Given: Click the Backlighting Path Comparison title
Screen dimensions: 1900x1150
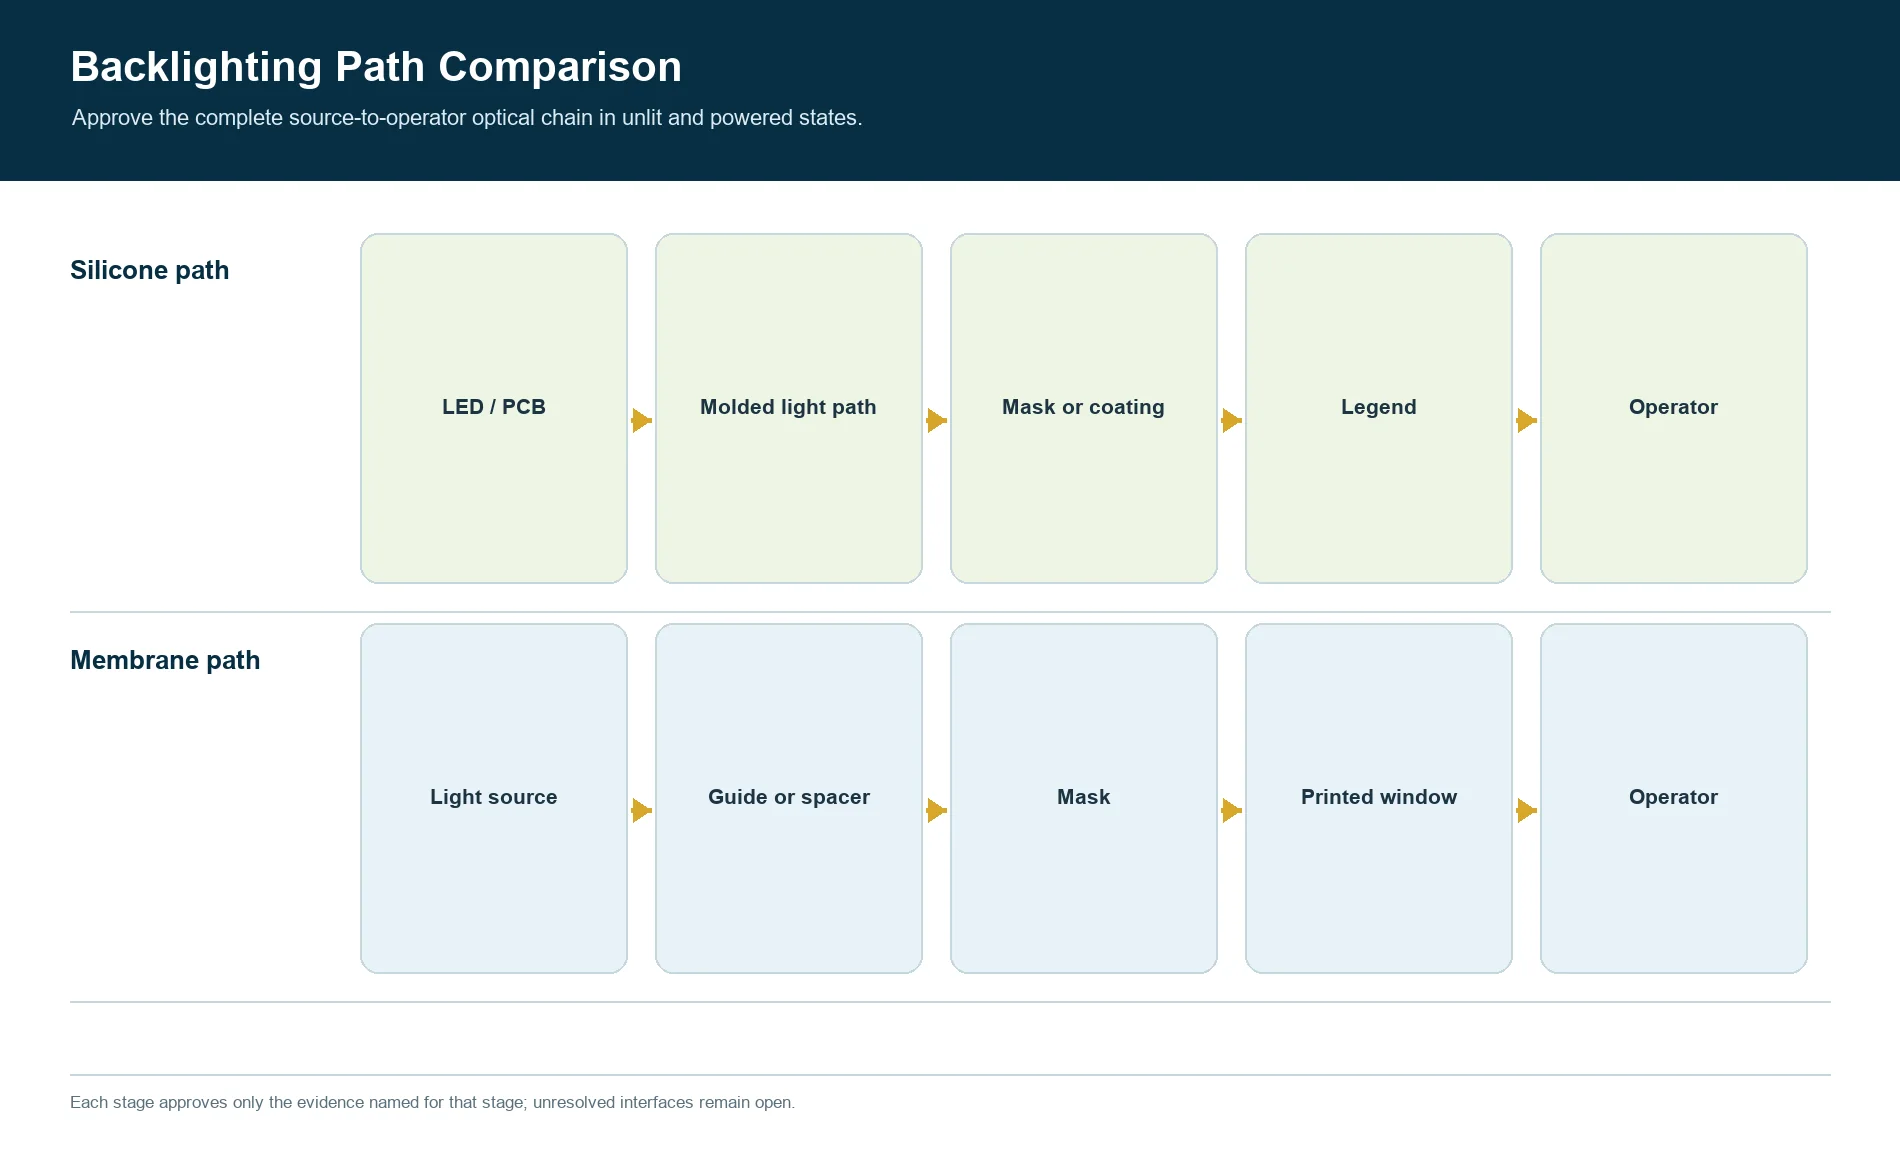Looking at the screenshot, I should pos(376,67).
